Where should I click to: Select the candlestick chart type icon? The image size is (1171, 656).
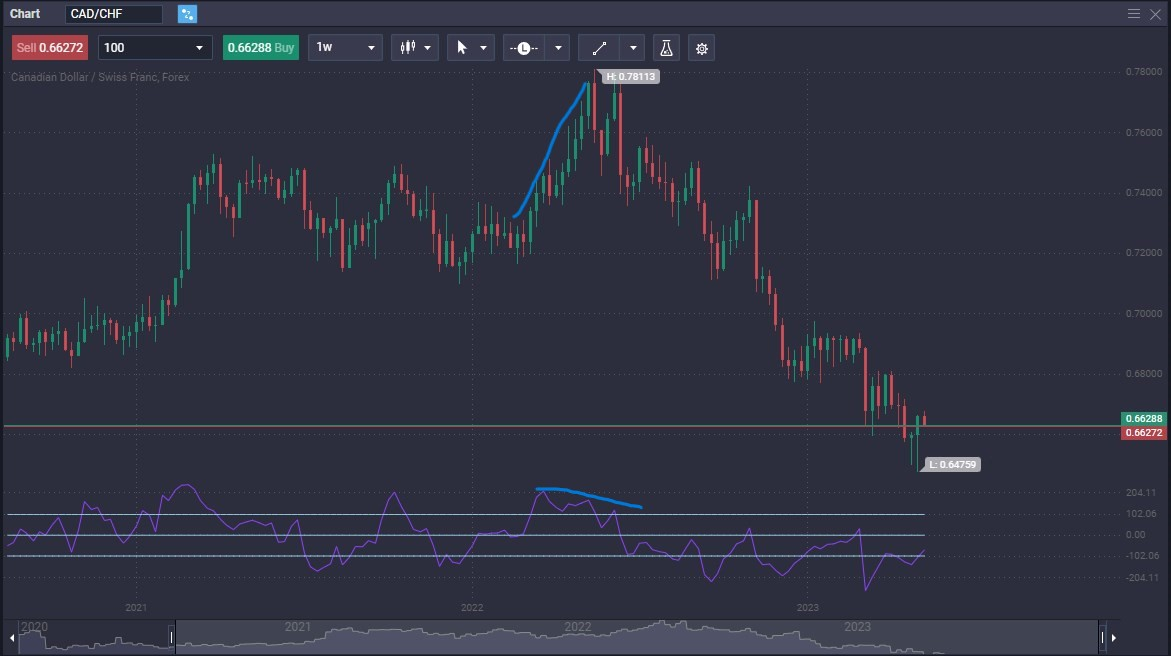point(409,47)
